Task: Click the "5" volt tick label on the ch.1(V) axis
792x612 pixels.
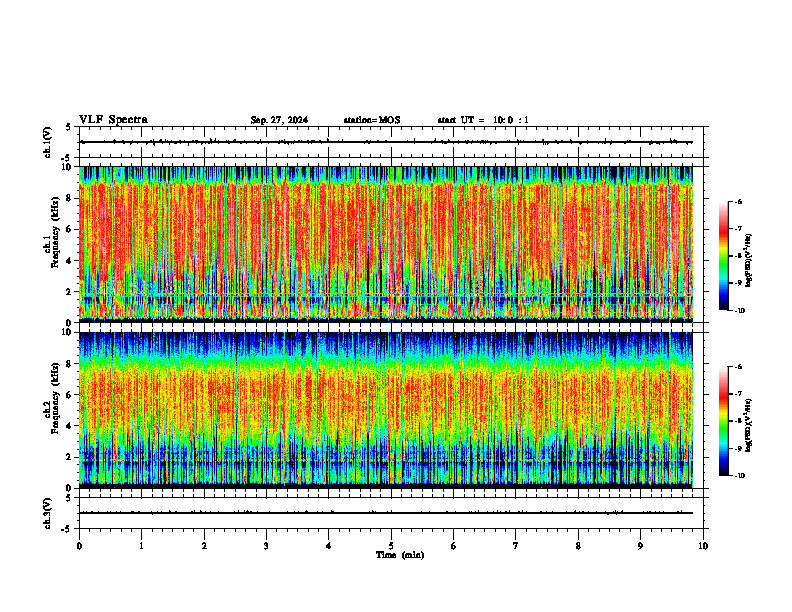Action: pyautogui.click(x=68, y=128)
